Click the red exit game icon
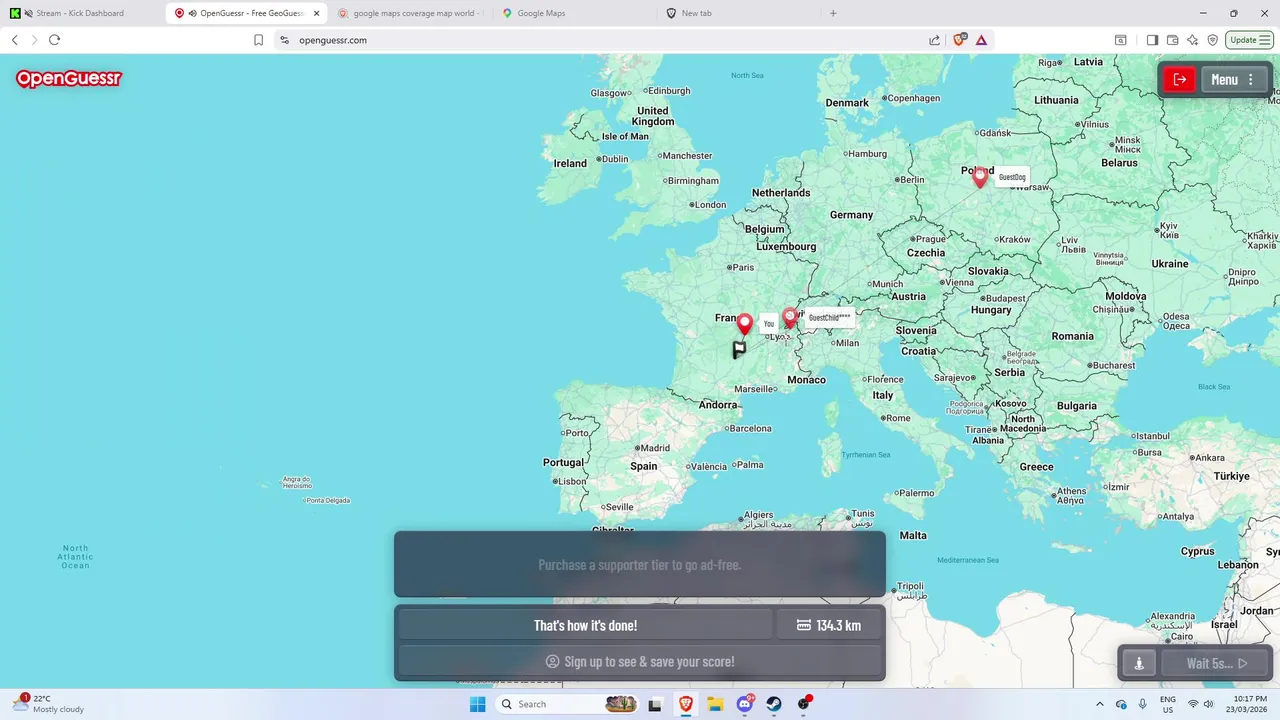Image resolution: width=1280 pixels, height=720 pixels. point(1180,80)
